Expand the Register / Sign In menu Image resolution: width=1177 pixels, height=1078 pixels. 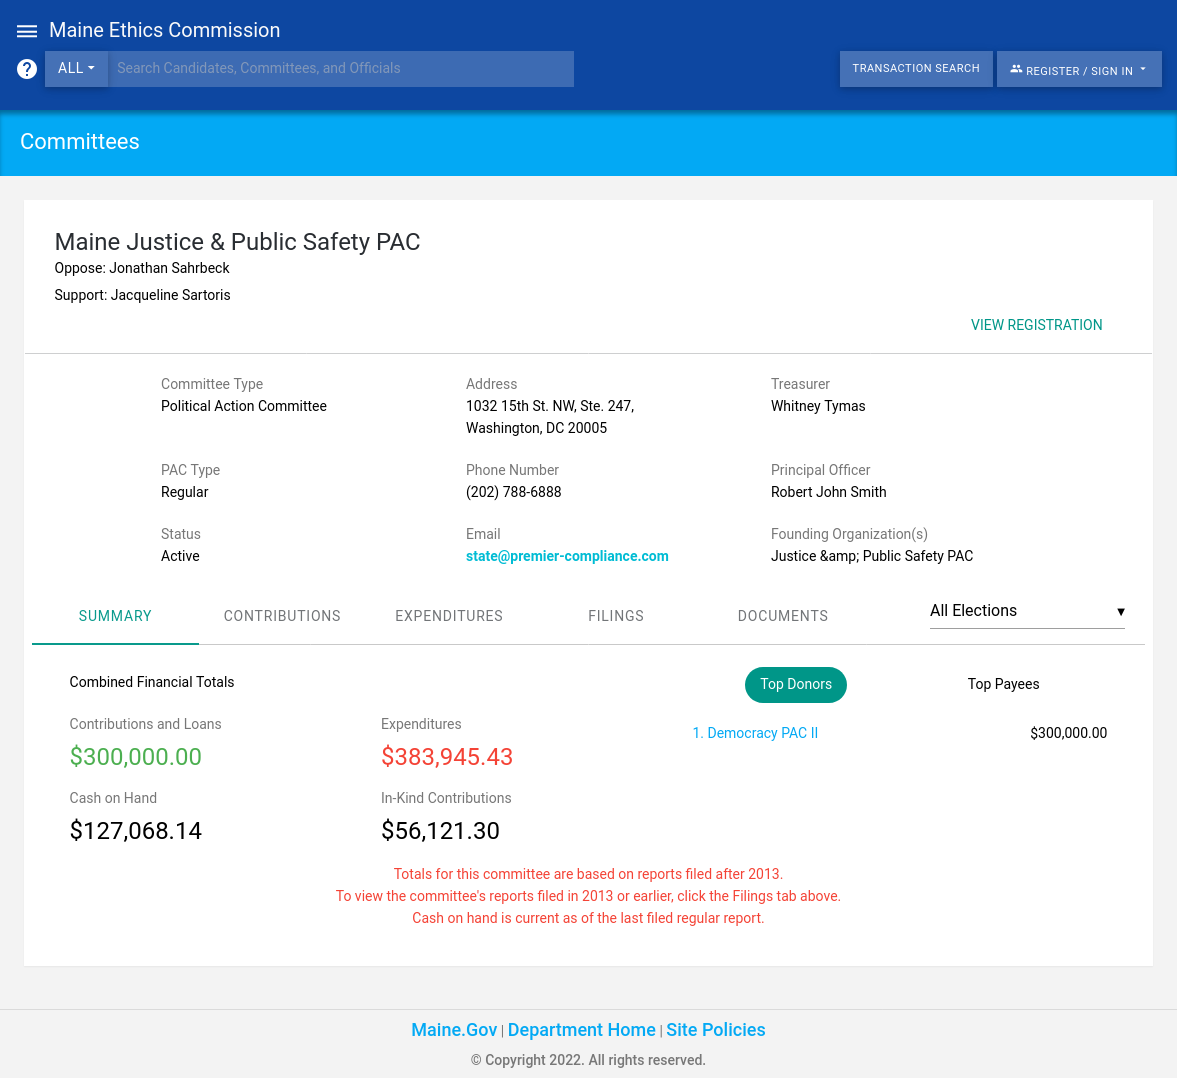pos(1079,69)
